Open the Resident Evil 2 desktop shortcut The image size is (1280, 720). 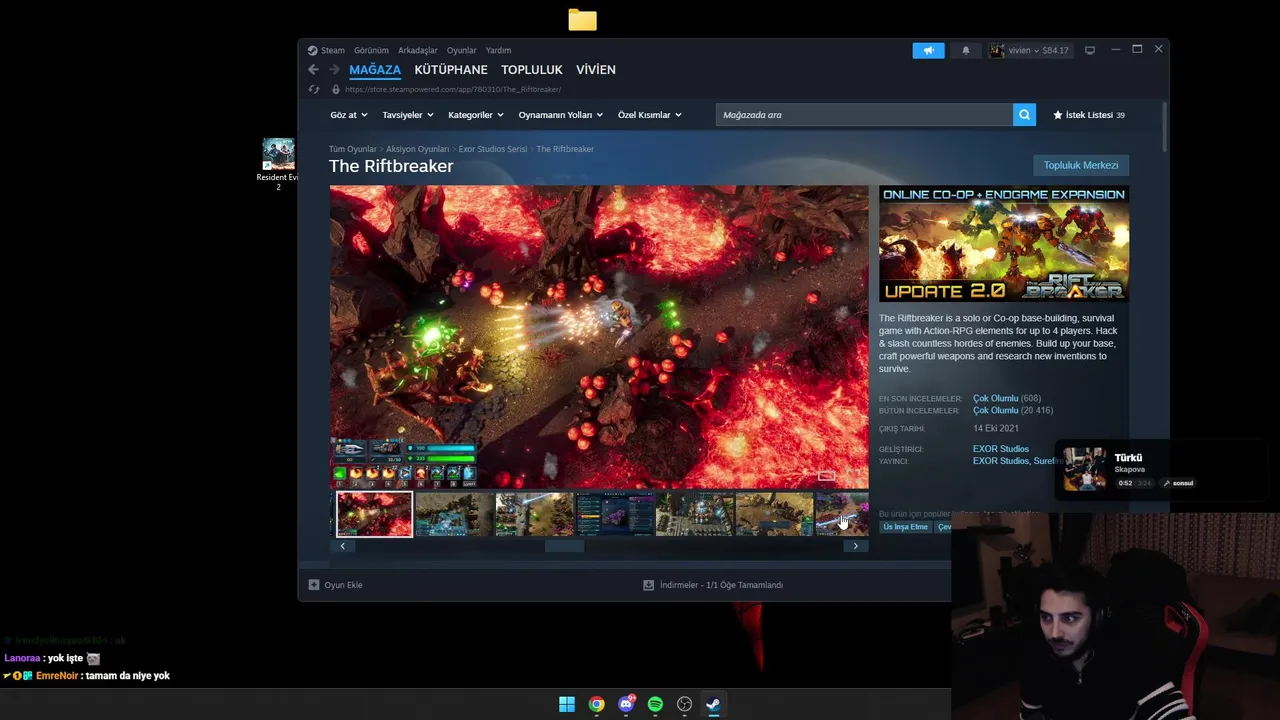pyautogui.click(x=278, y=164)
